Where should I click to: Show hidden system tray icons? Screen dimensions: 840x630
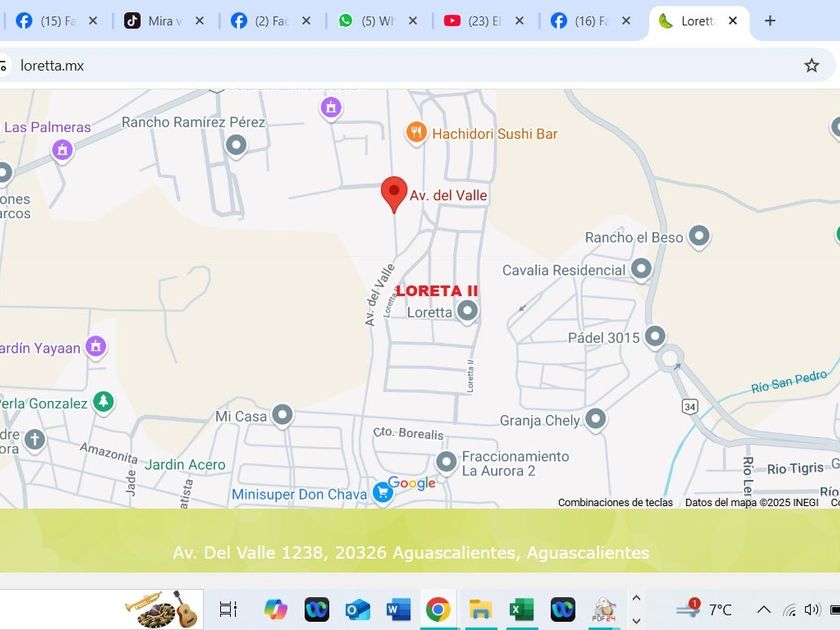coord(764,610)
